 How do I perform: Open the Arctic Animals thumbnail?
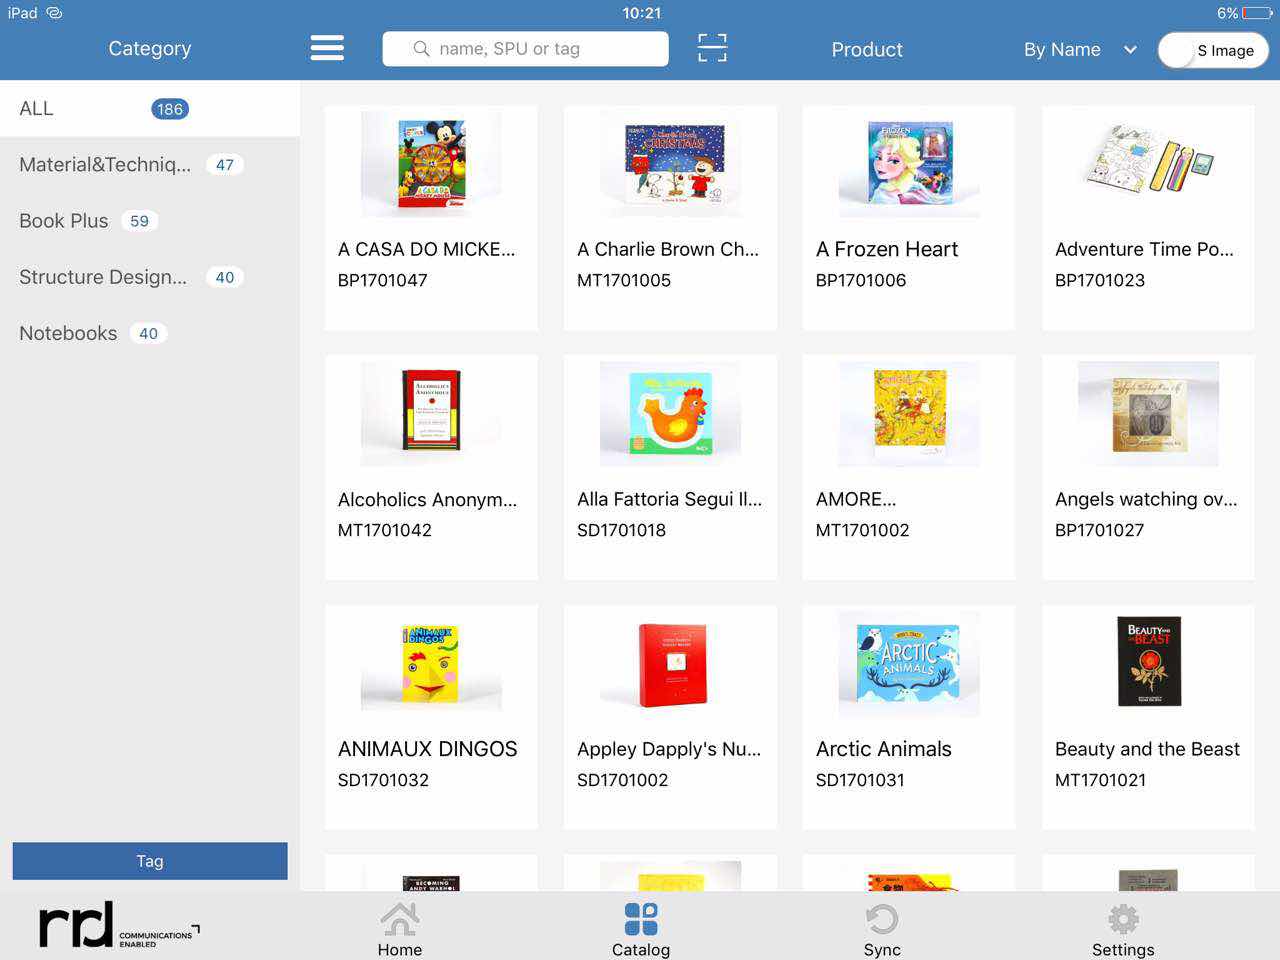(x=909, y=663)
